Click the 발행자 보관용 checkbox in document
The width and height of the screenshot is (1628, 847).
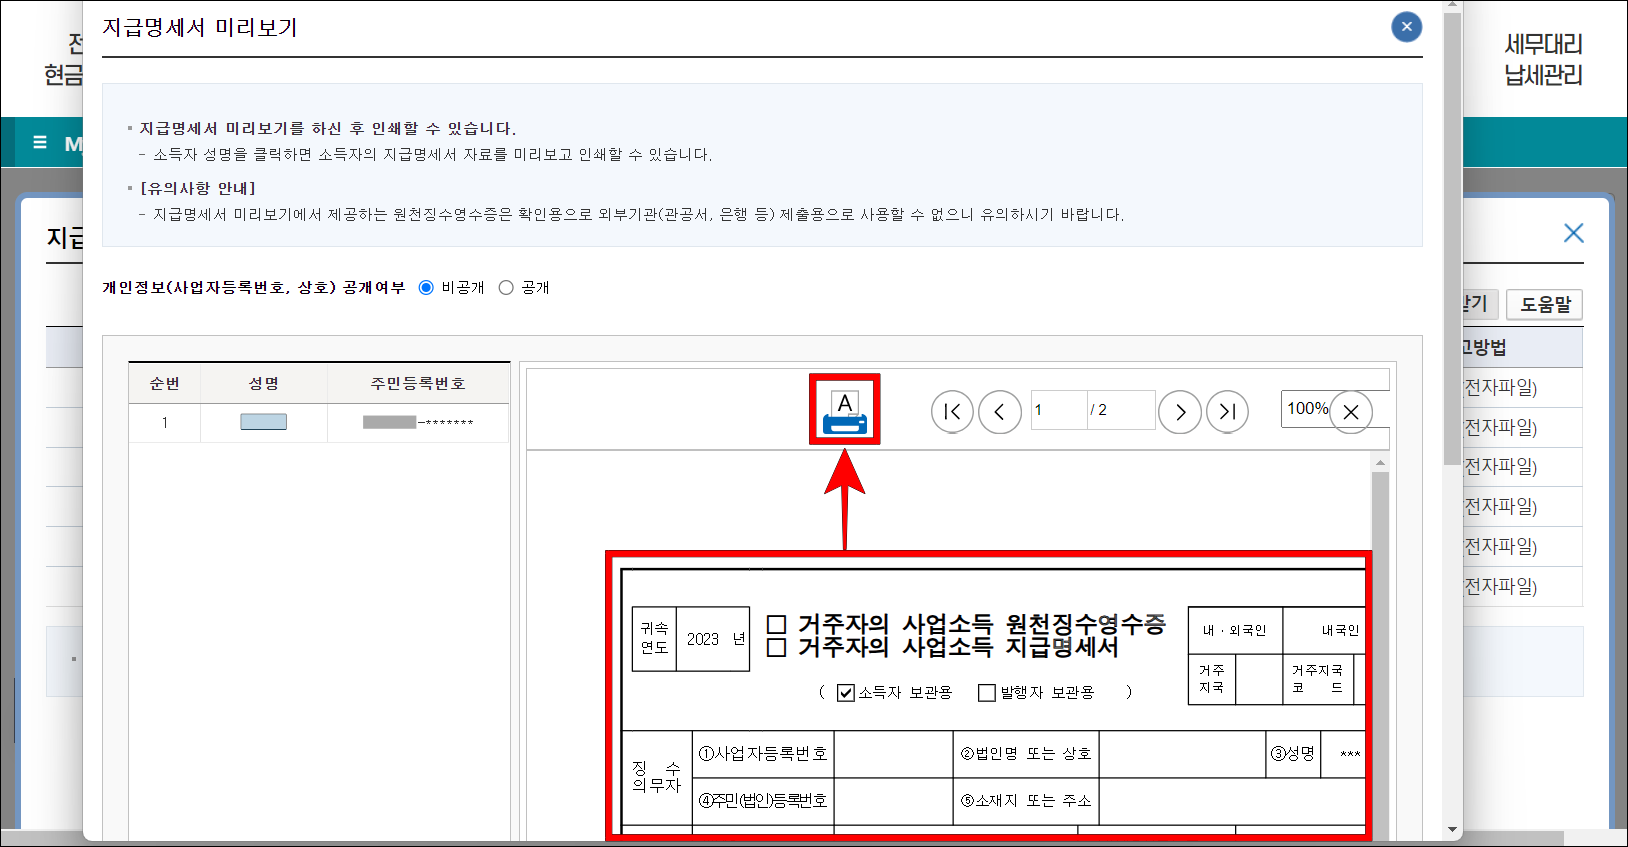tap(987, 693)
